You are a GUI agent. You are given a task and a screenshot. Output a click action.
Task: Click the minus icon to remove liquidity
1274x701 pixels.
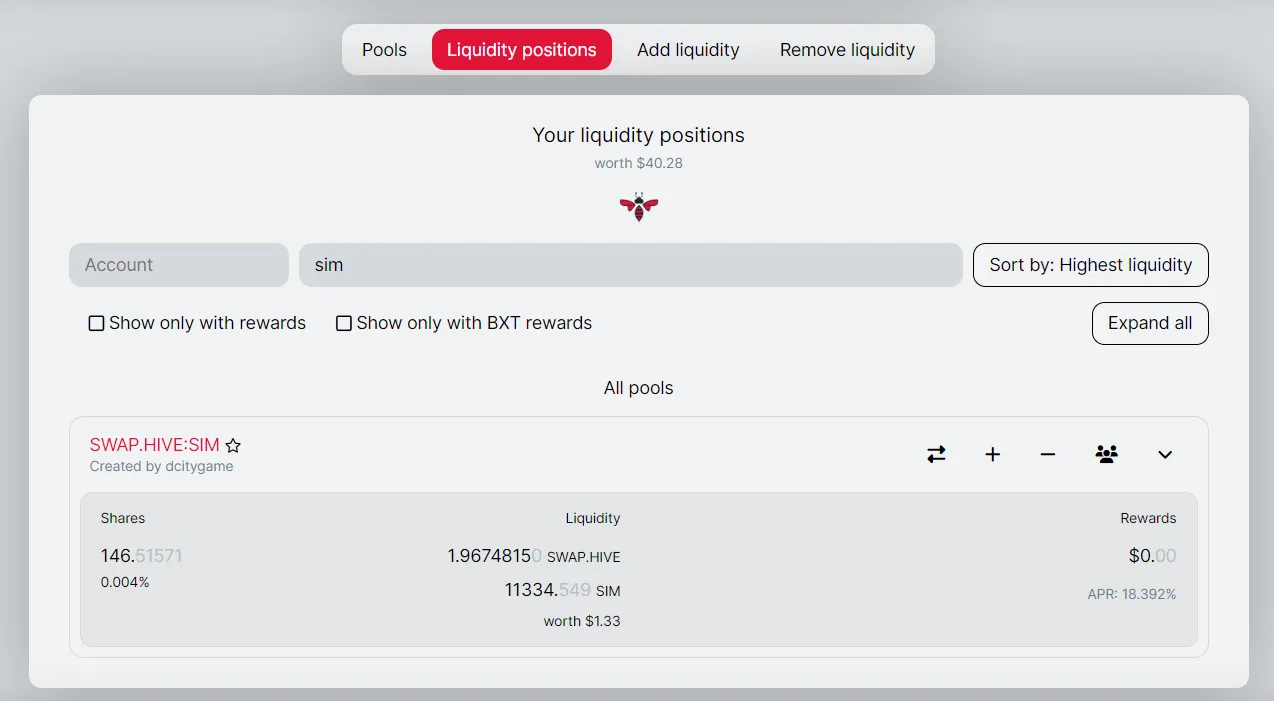tap(1047, 454)
